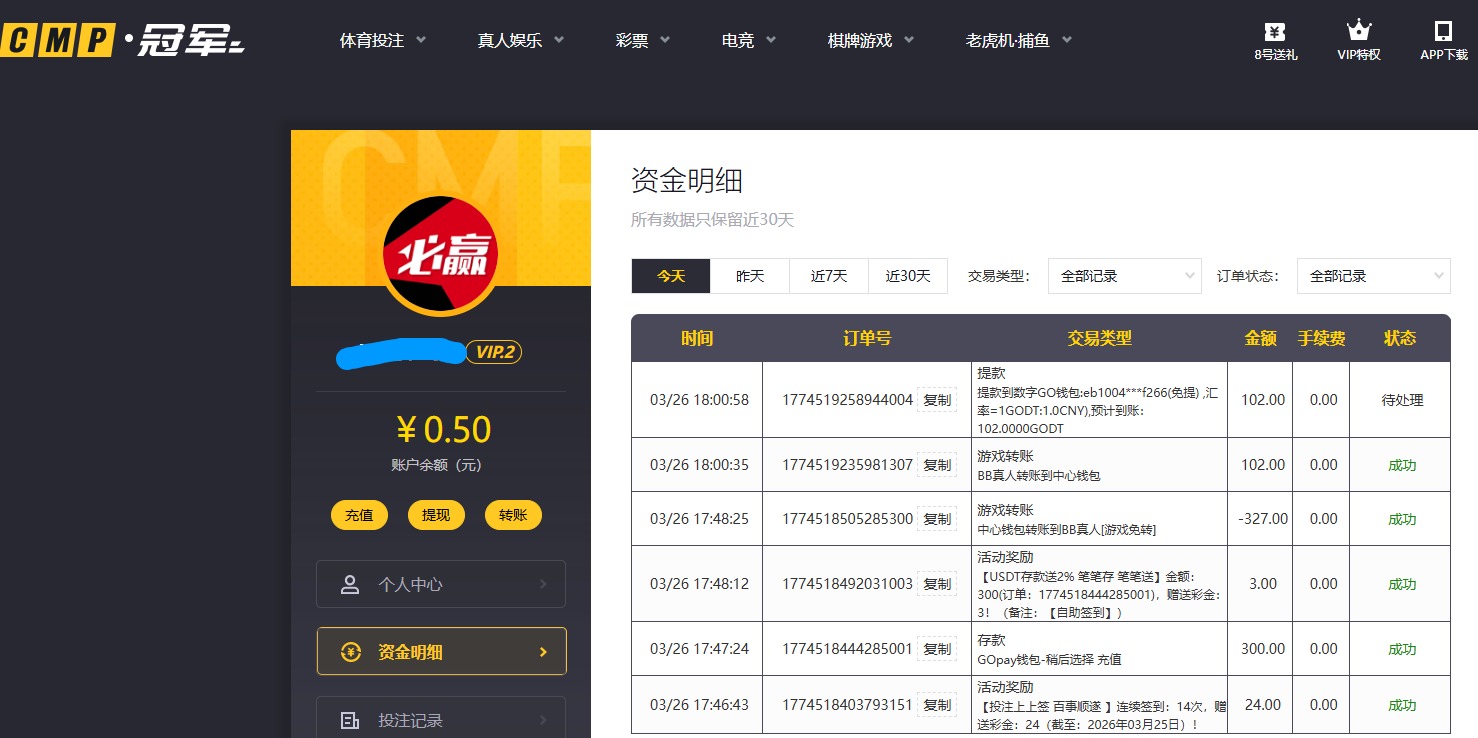Image resolution: width=1478 pixels, height=738 pixels.
Task: Select the 个人中心 person icon
Action: click(349, 583)
